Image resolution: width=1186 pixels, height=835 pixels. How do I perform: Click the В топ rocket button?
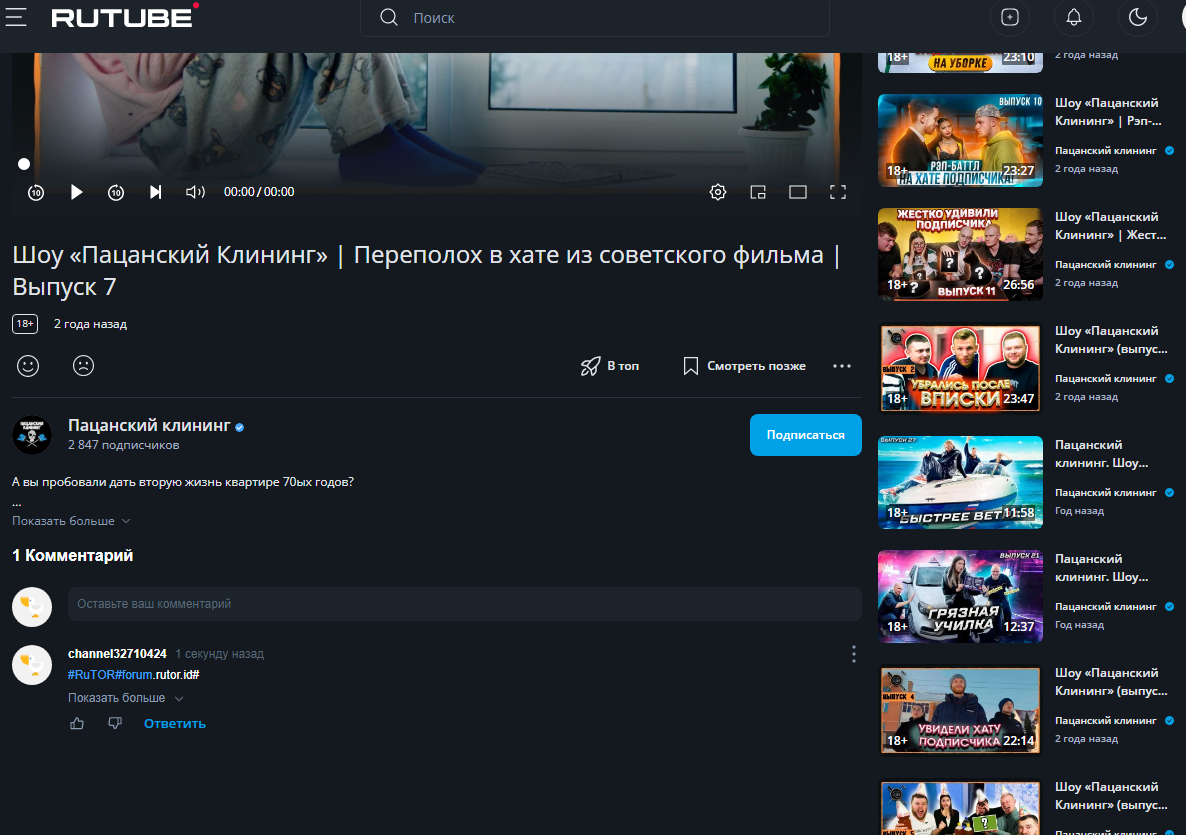tap(610, 366)
